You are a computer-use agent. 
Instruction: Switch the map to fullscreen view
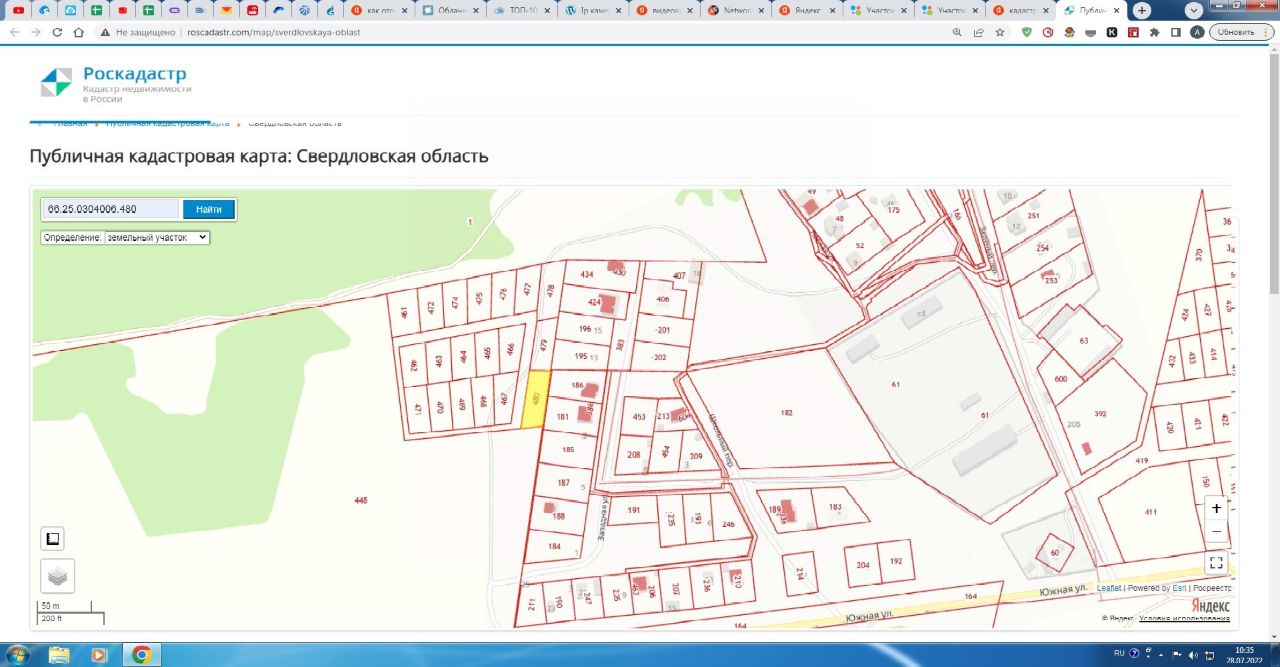[1216, 563]
